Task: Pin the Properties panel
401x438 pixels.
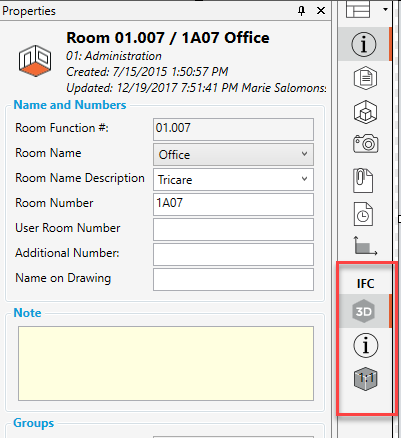Action: [x=301, y=11]
